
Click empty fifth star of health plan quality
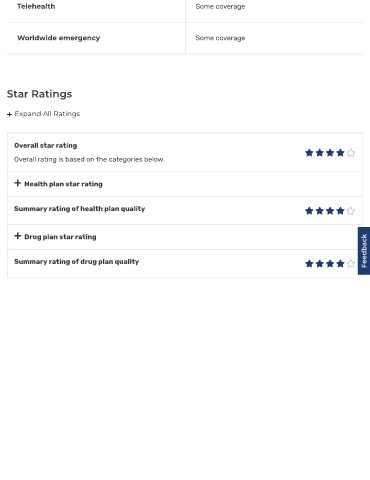point(351,211)
